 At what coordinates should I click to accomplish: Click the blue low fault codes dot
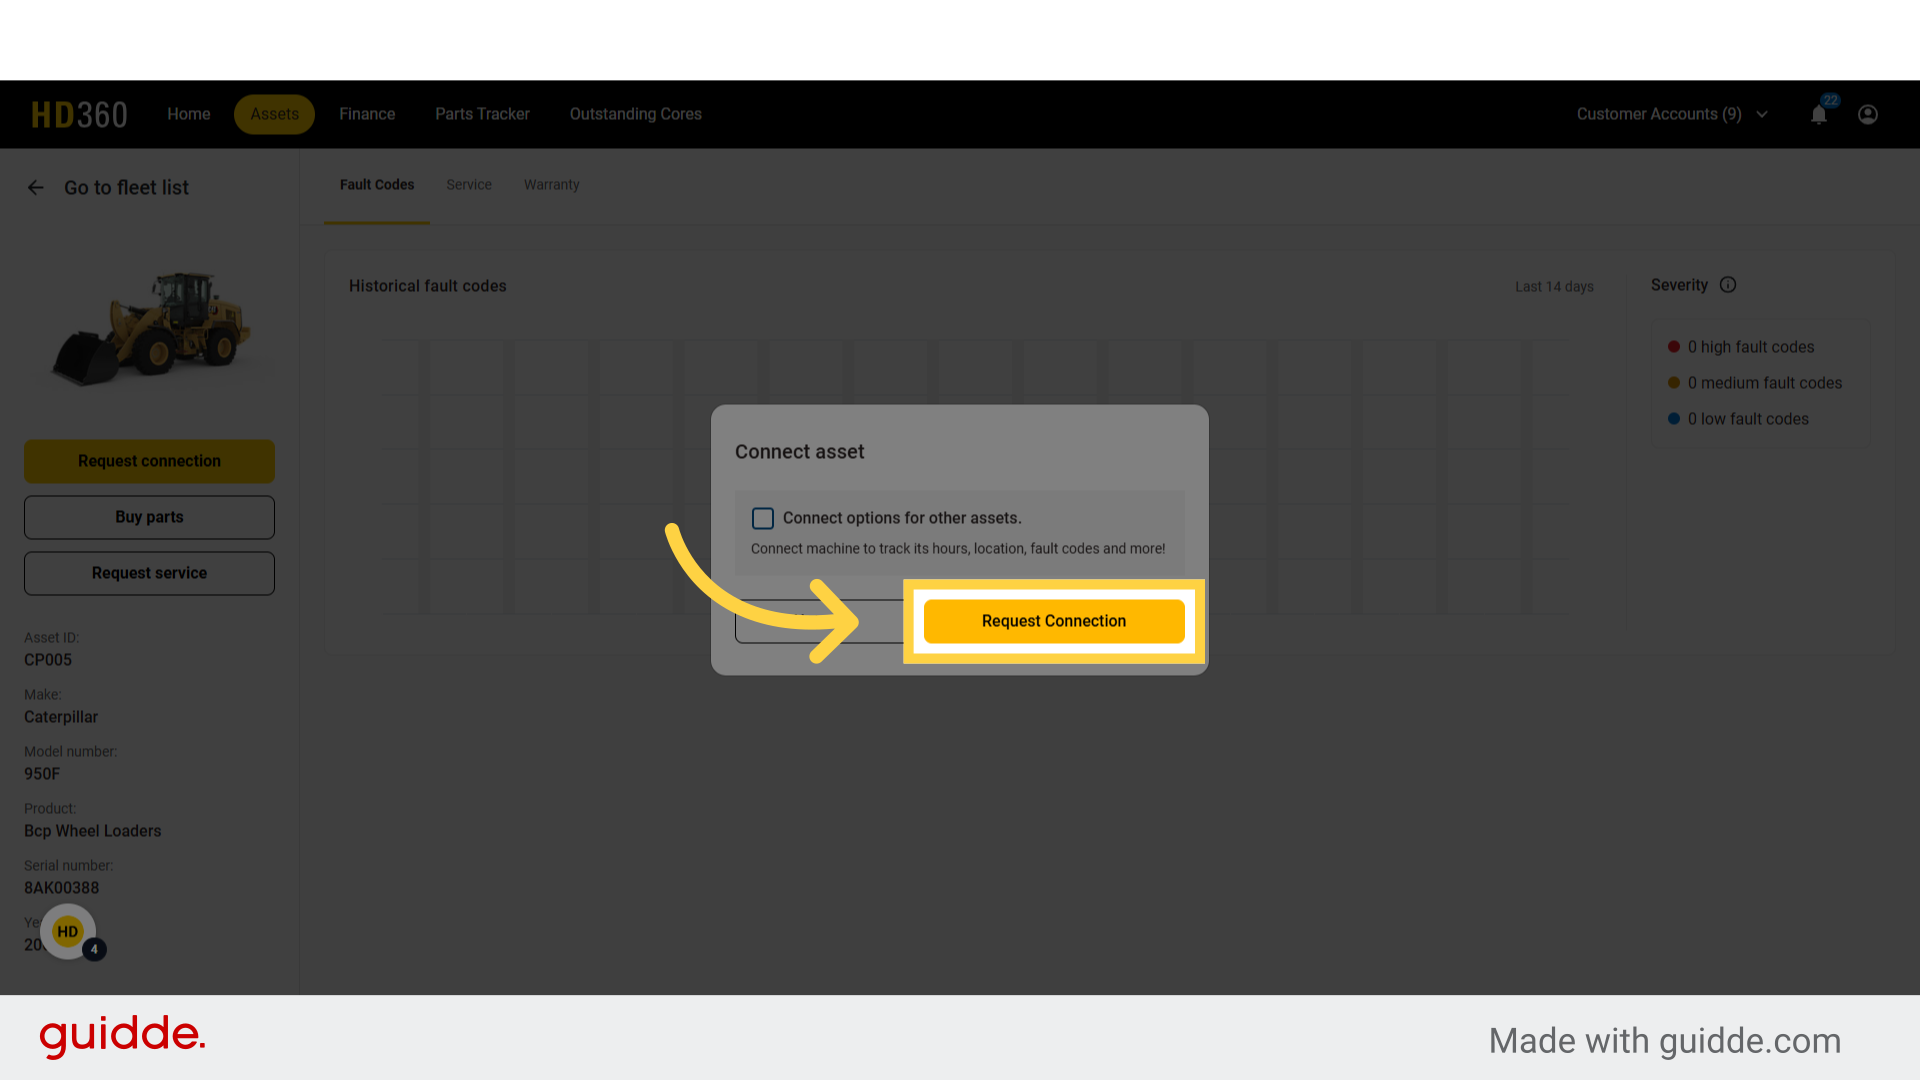click(1675, 418)
